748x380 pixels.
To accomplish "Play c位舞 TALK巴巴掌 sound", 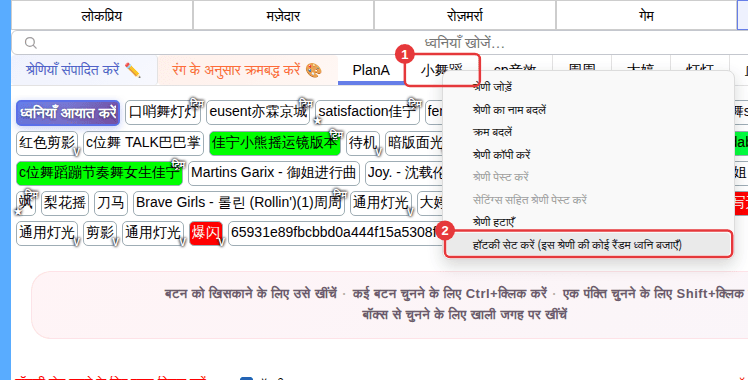I will click(143, 143).
